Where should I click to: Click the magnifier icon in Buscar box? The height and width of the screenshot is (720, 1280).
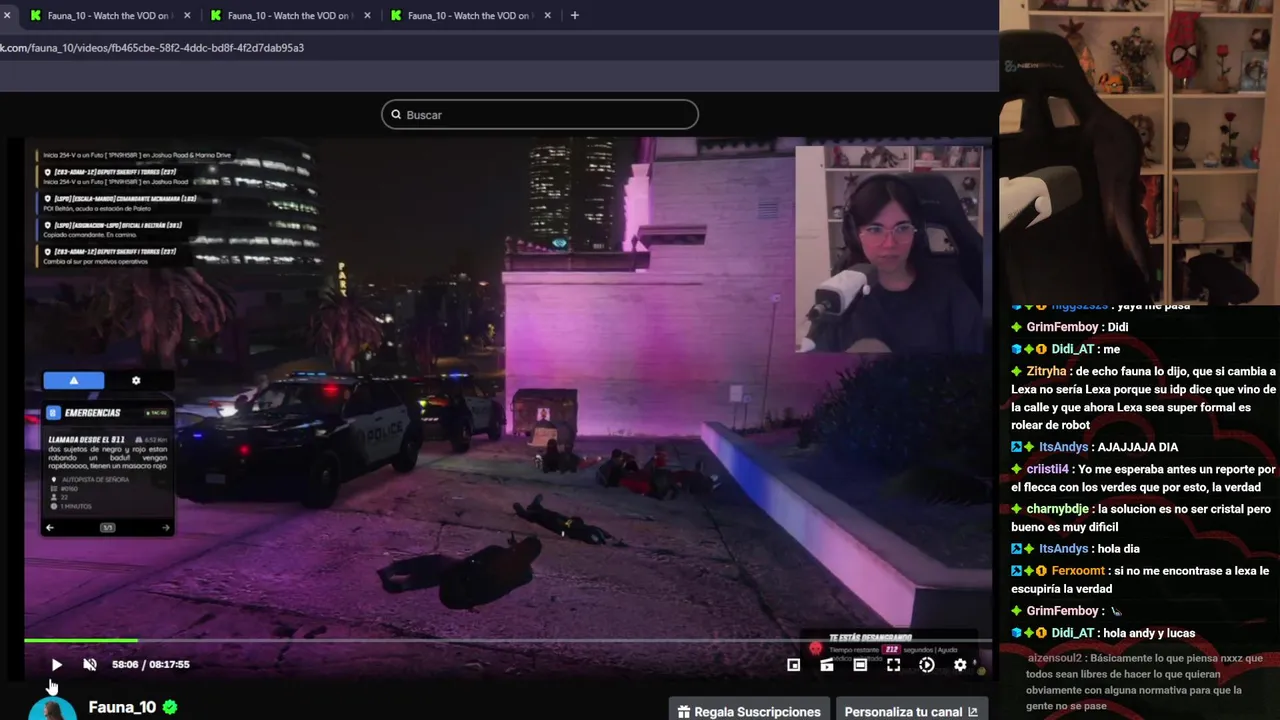pyautogui.click(x=396, y=115)
